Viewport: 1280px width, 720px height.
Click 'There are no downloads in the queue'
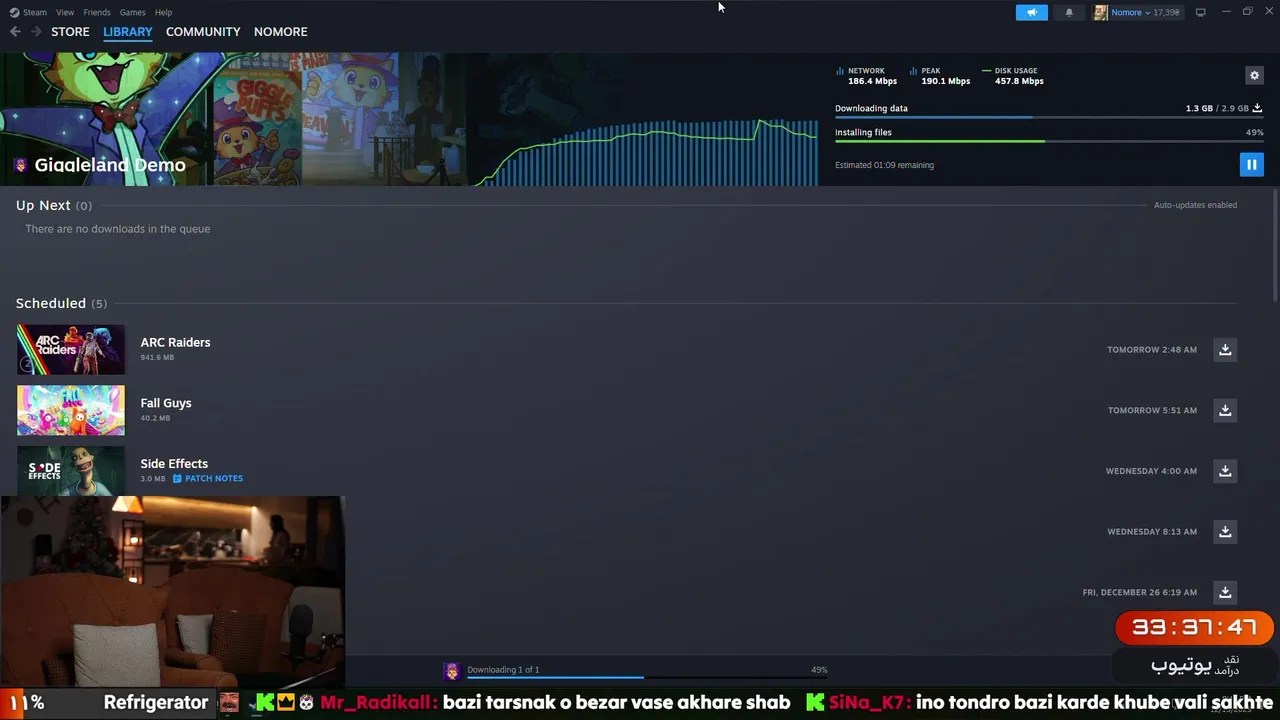(x=117, y=229)
